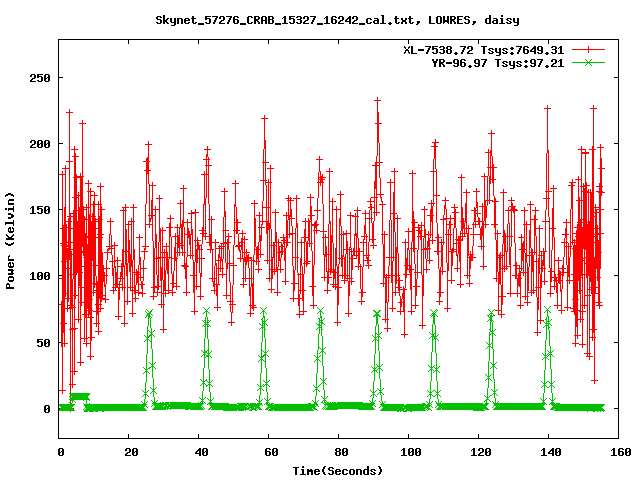This screenshot has width=640, height=480.
Task: Click the green peak near 58 seconds
Action: tap(264, 311)
